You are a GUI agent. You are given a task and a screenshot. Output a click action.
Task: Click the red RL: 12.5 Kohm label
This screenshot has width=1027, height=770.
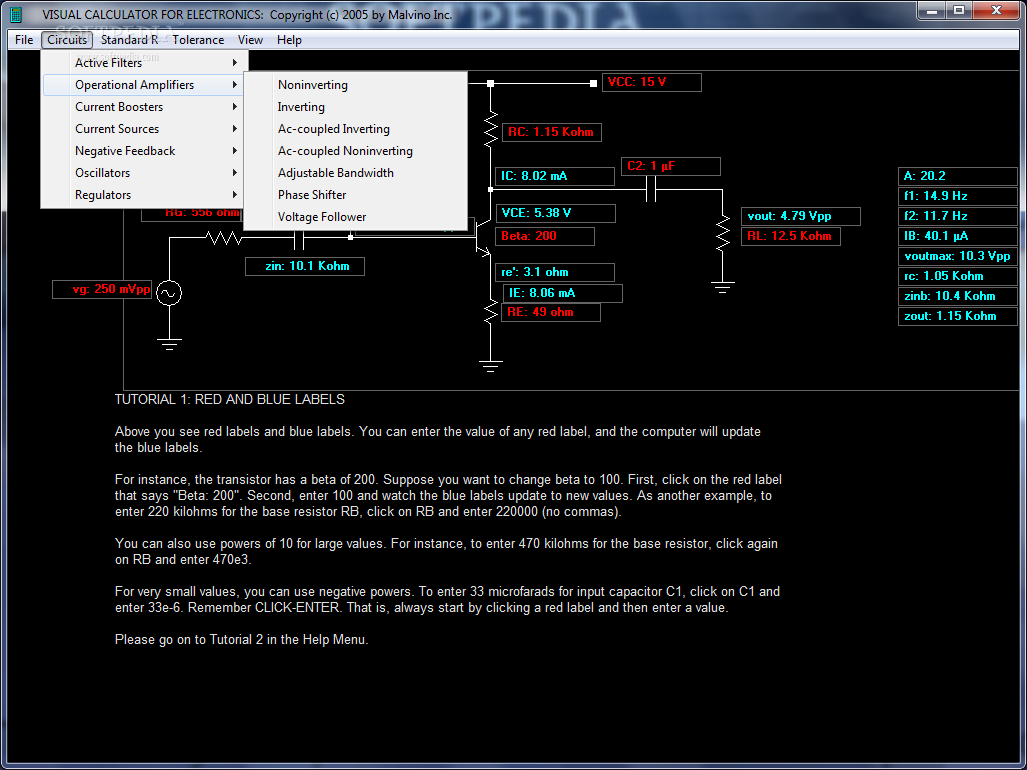[x=791, y=236]
